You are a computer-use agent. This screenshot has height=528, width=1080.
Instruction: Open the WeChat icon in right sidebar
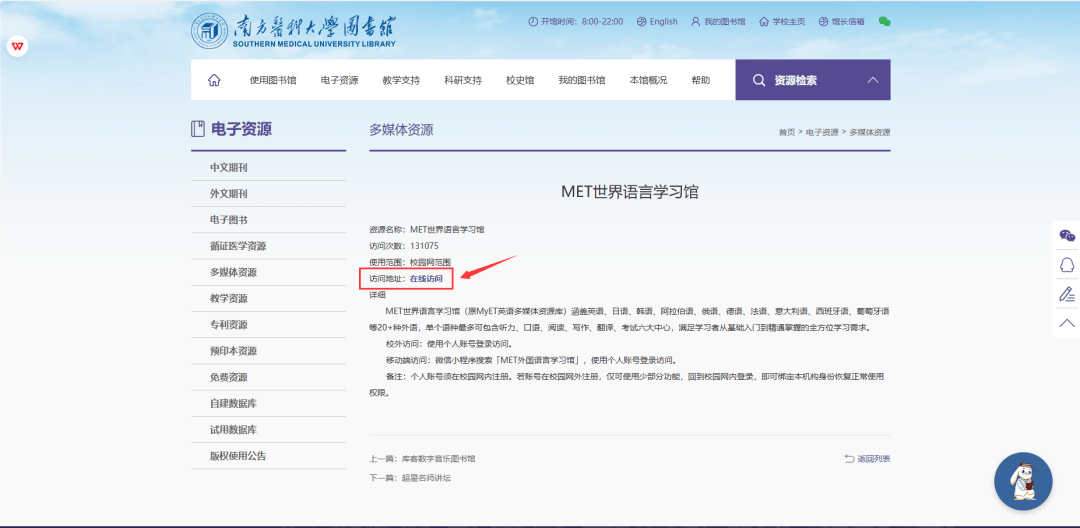(x=1067, y=236)
